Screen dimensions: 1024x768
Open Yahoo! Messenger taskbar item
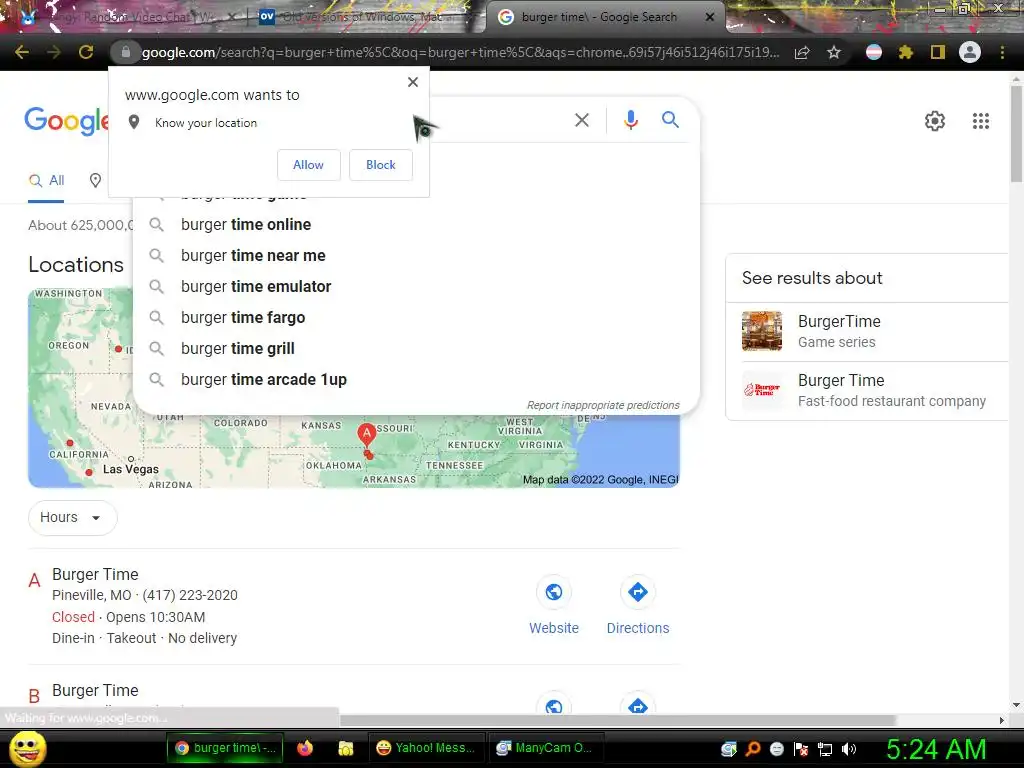click(x=428, y=748)
